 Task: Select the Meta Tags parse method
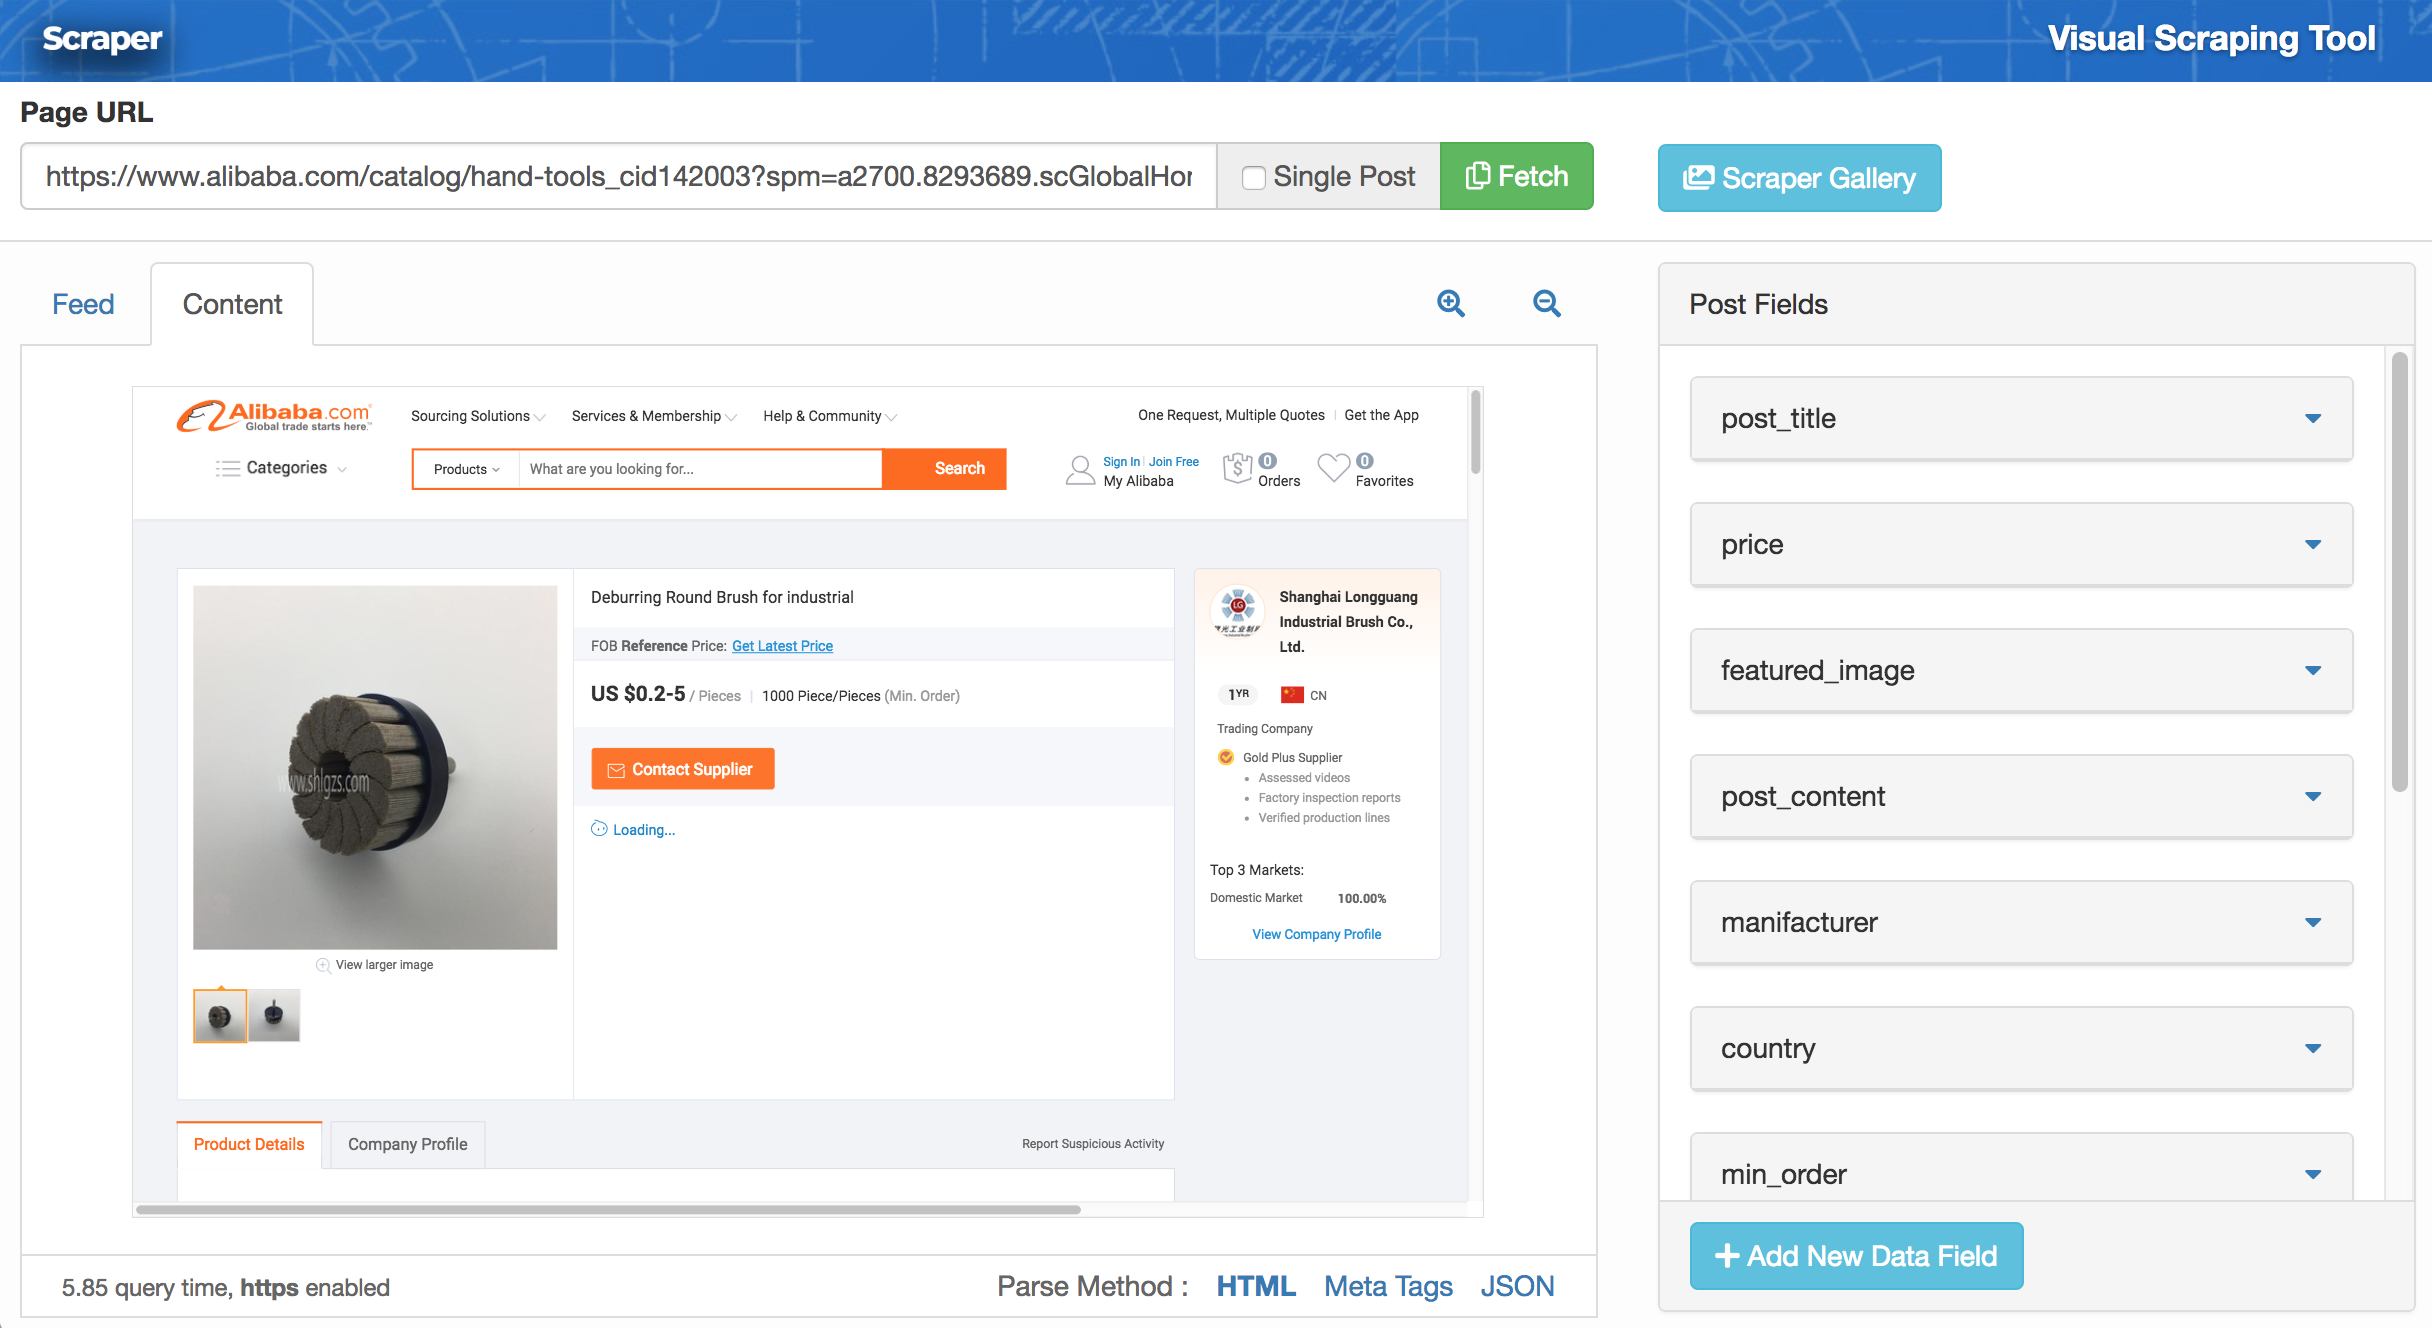tap(1388, 1286)
